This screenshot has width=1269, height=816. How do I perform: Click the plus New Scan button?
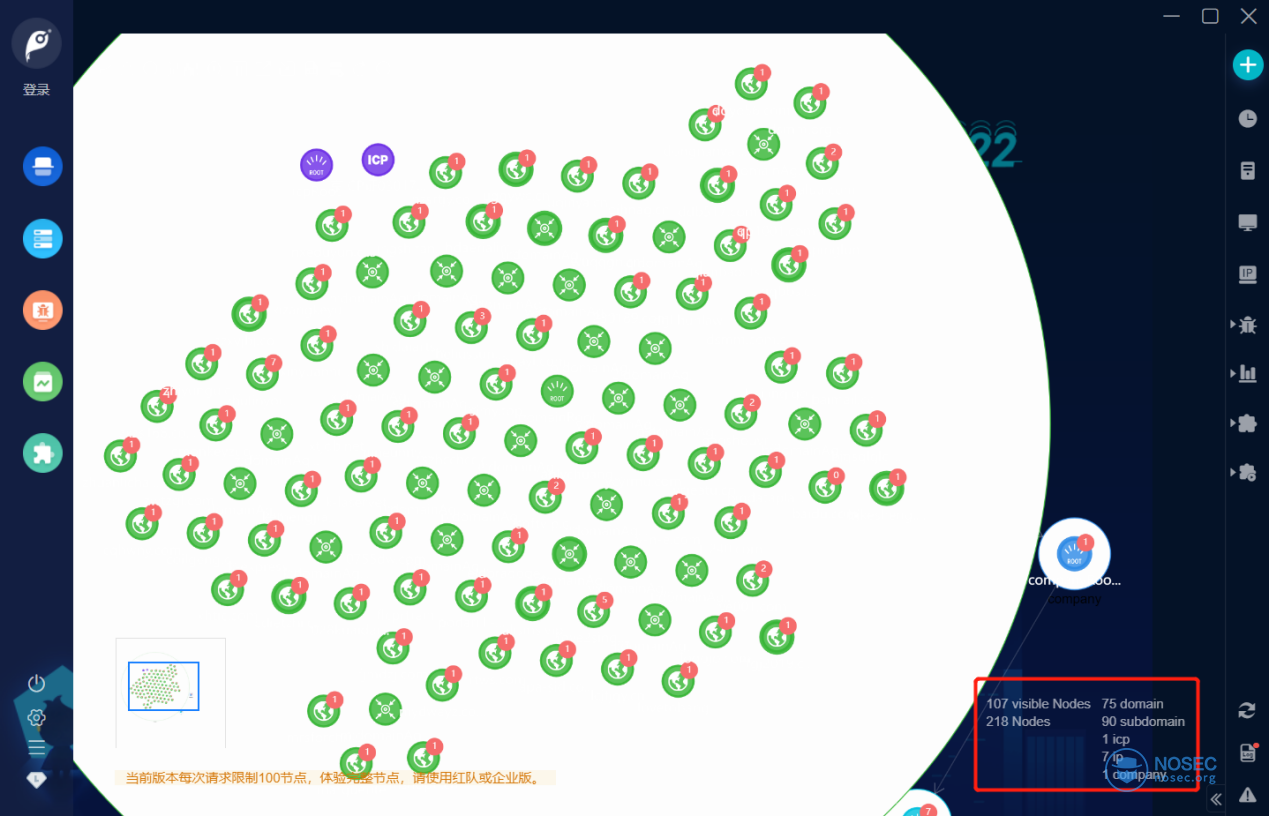pos(1247,65)
